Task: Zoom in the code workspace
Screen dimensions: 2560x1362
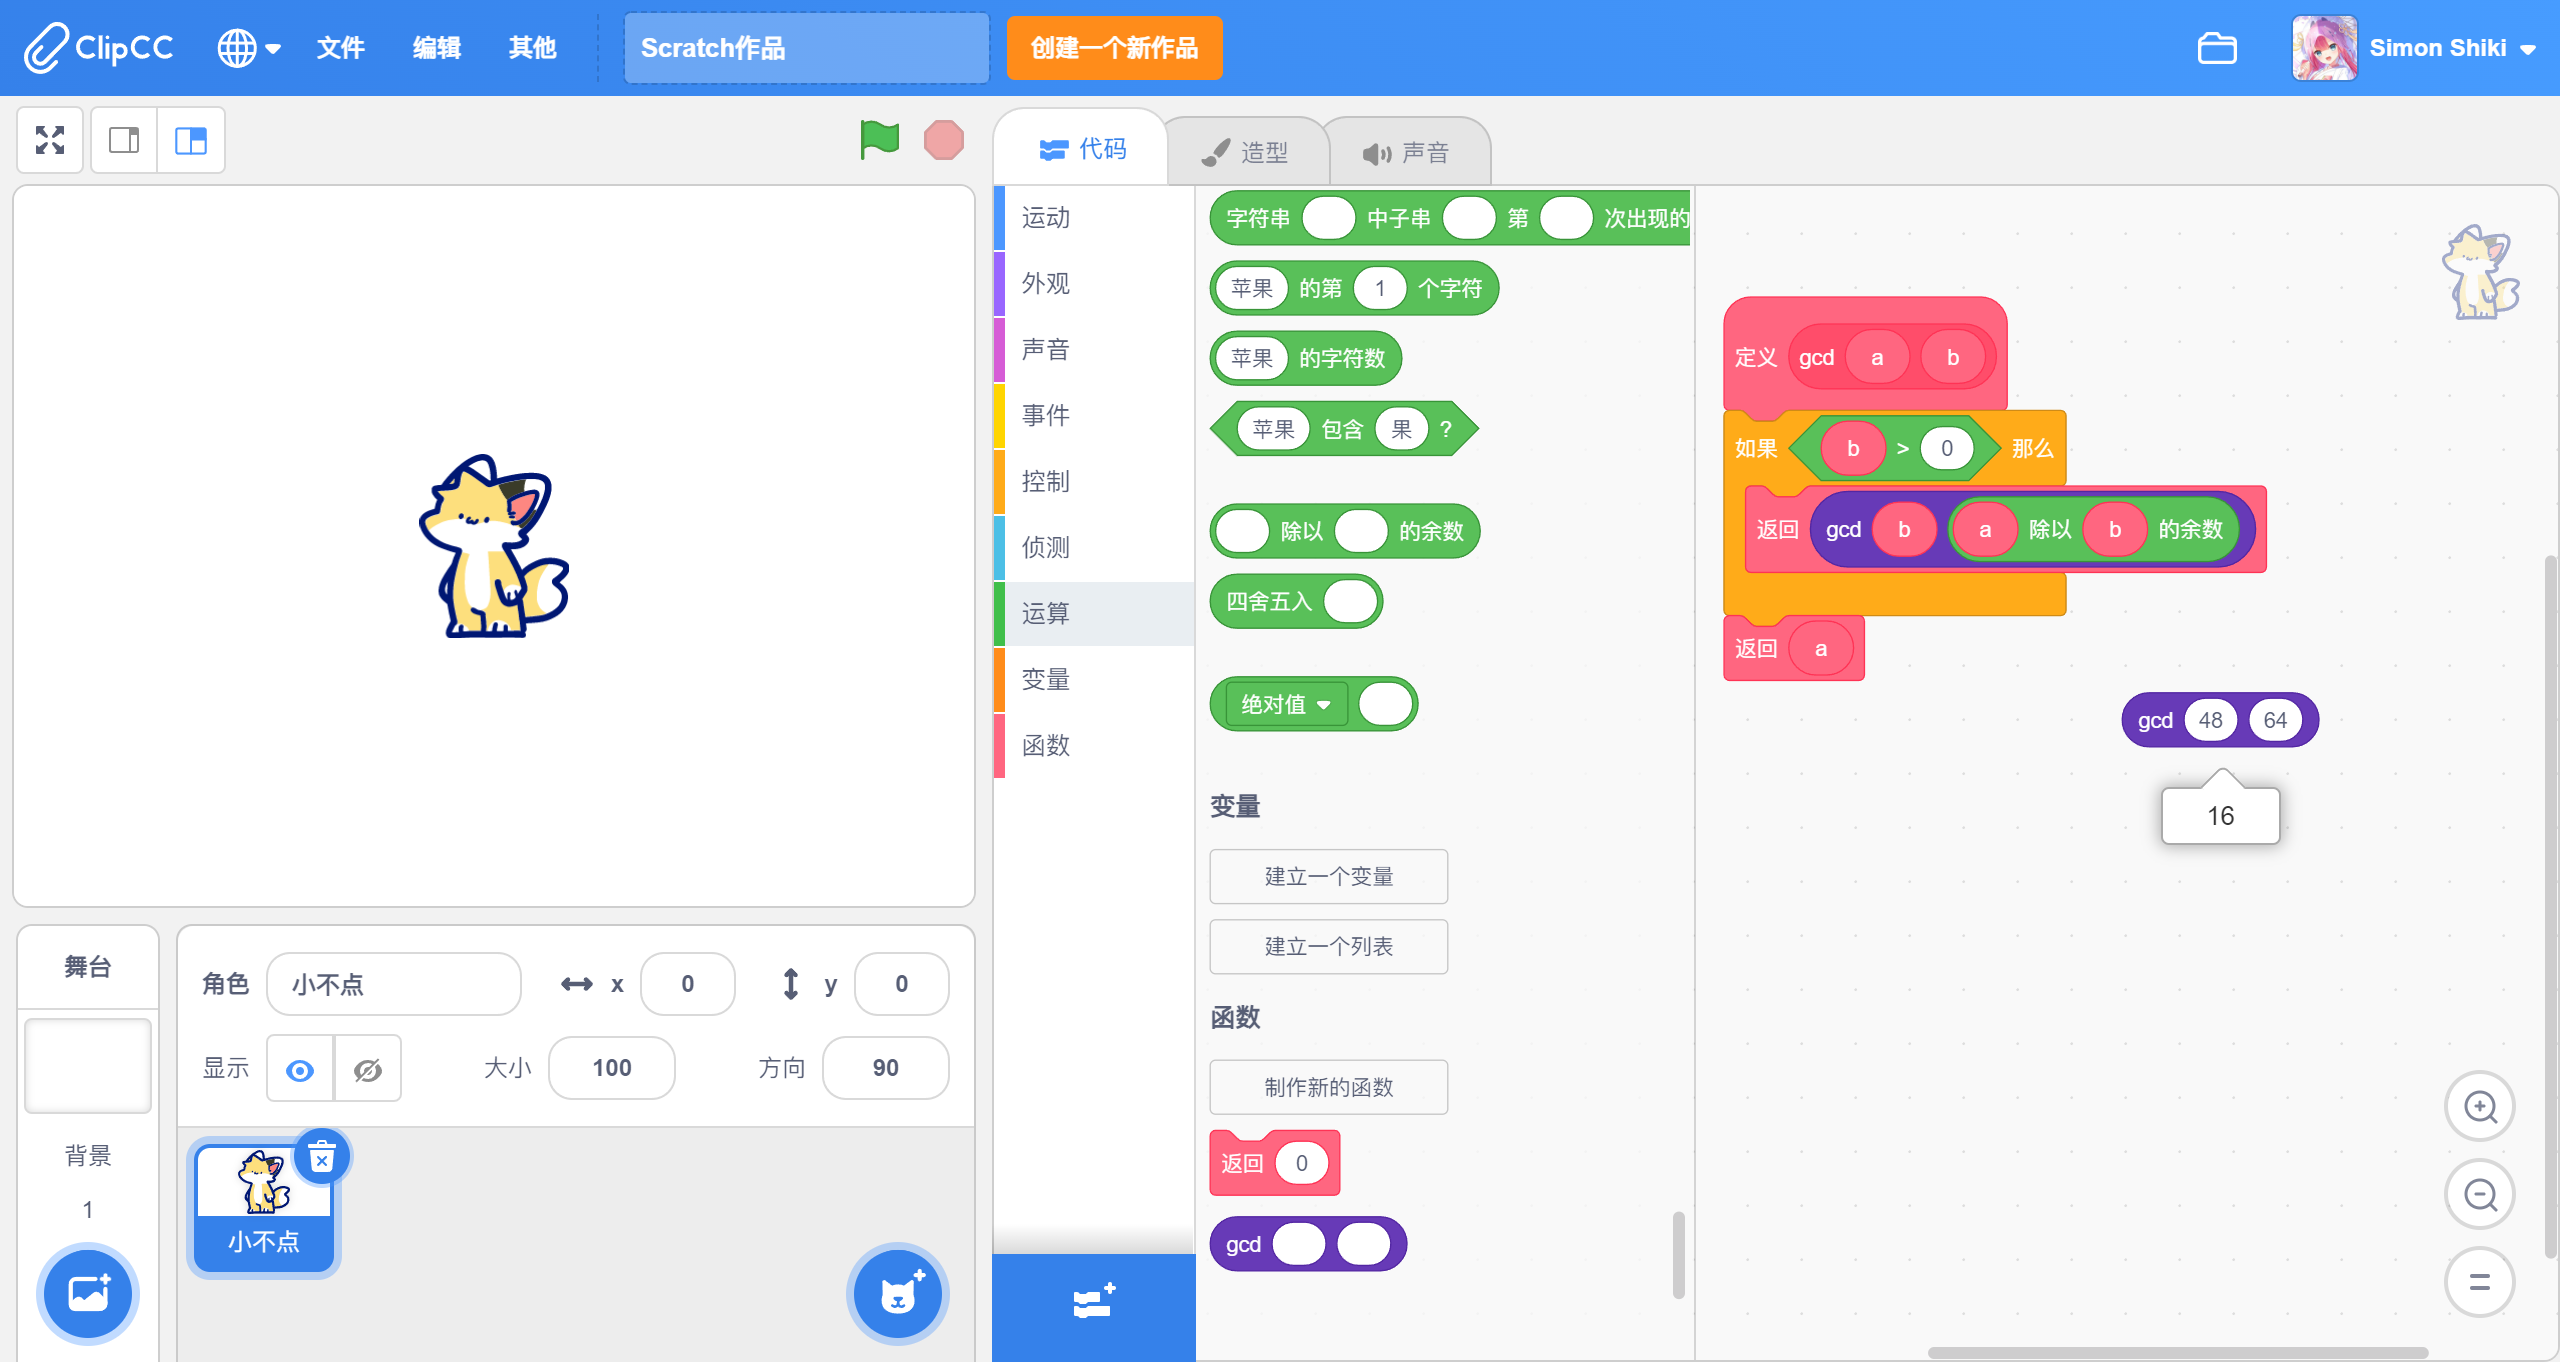Action: click(x=2480, y=1107)
